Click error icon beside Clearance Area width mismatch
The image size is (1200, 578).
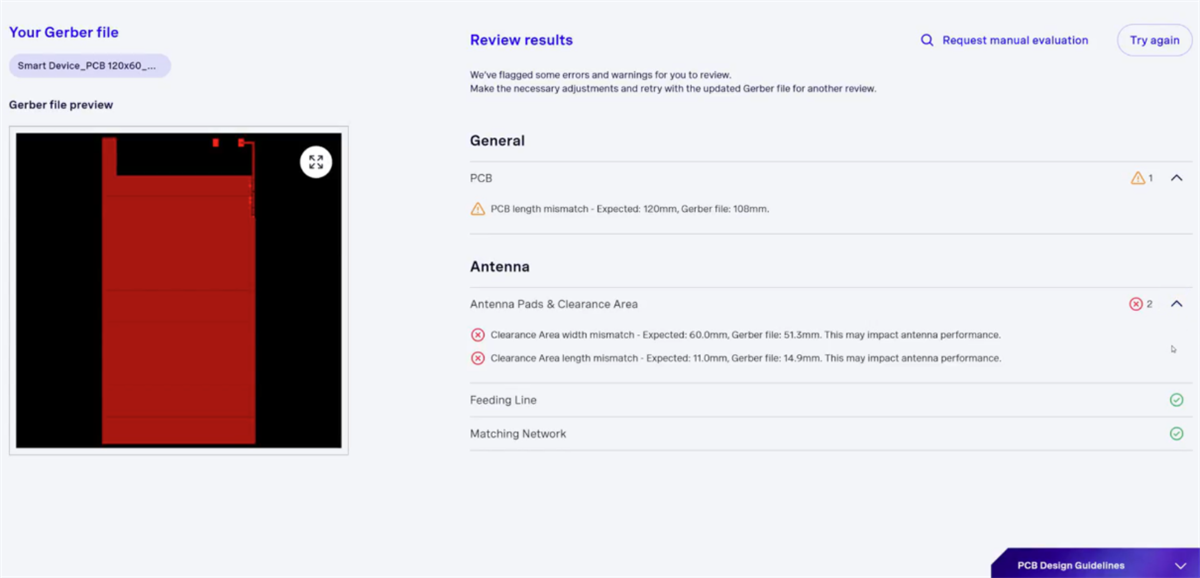tap(478, 335)
